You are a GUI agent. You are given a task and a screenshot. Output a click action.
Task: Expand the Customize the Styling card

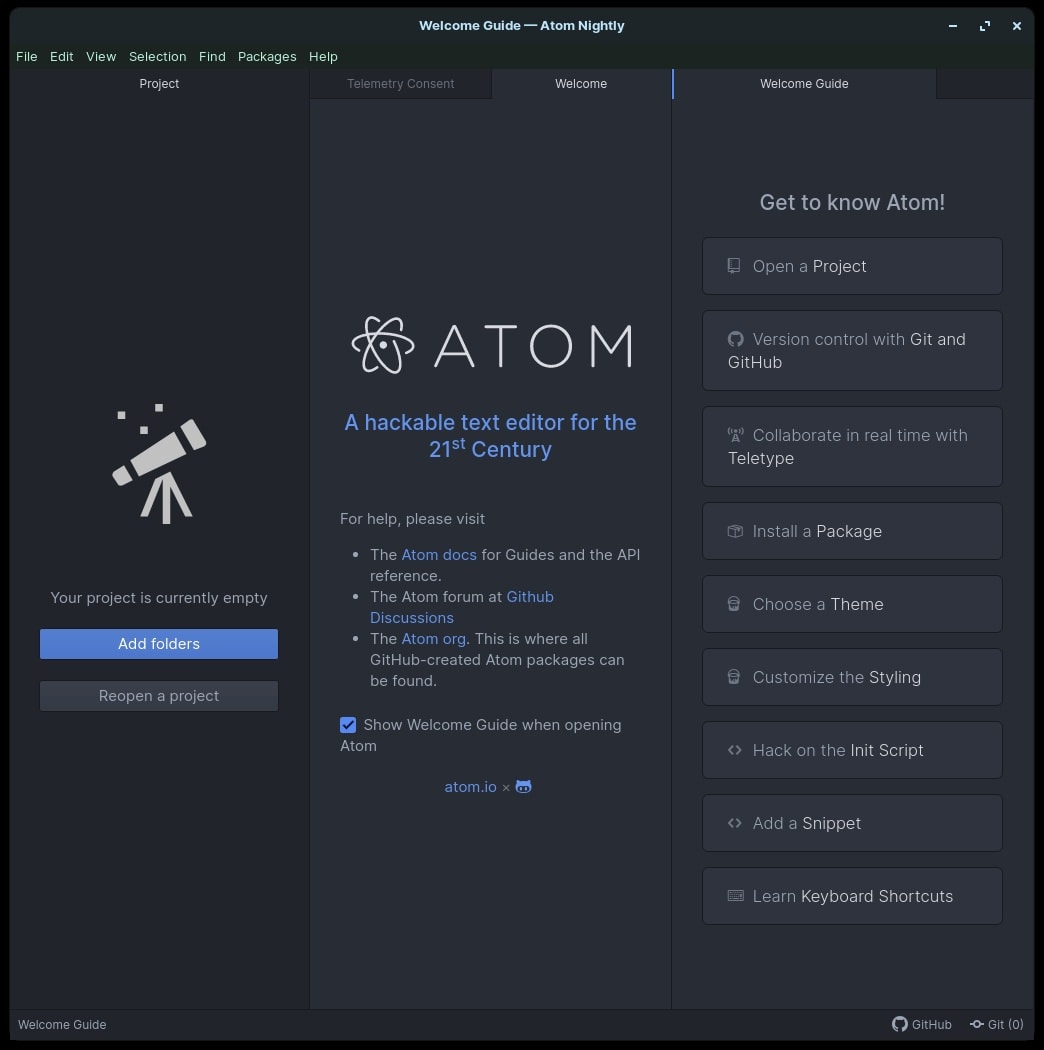point(852,677)
